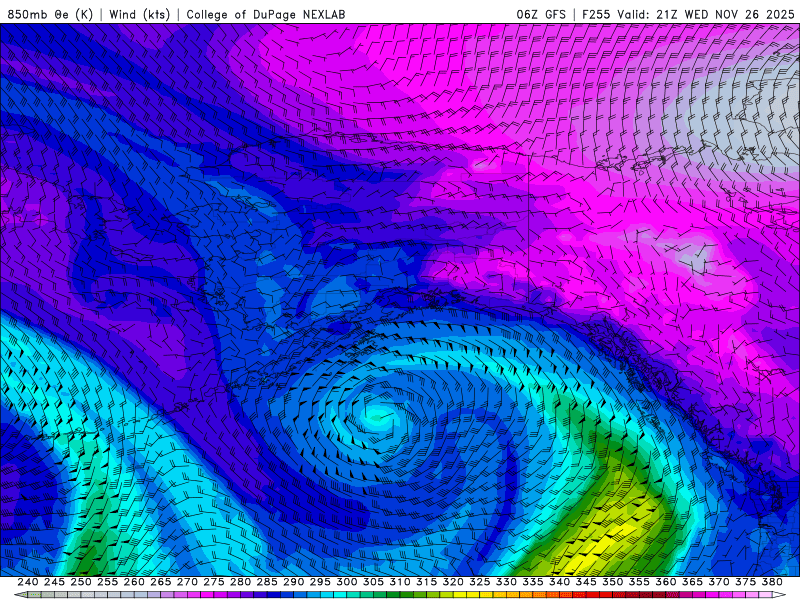
Task: Click the 'Valid: 21Z WED NOV 26 2025' text
Action: (706, 14)
